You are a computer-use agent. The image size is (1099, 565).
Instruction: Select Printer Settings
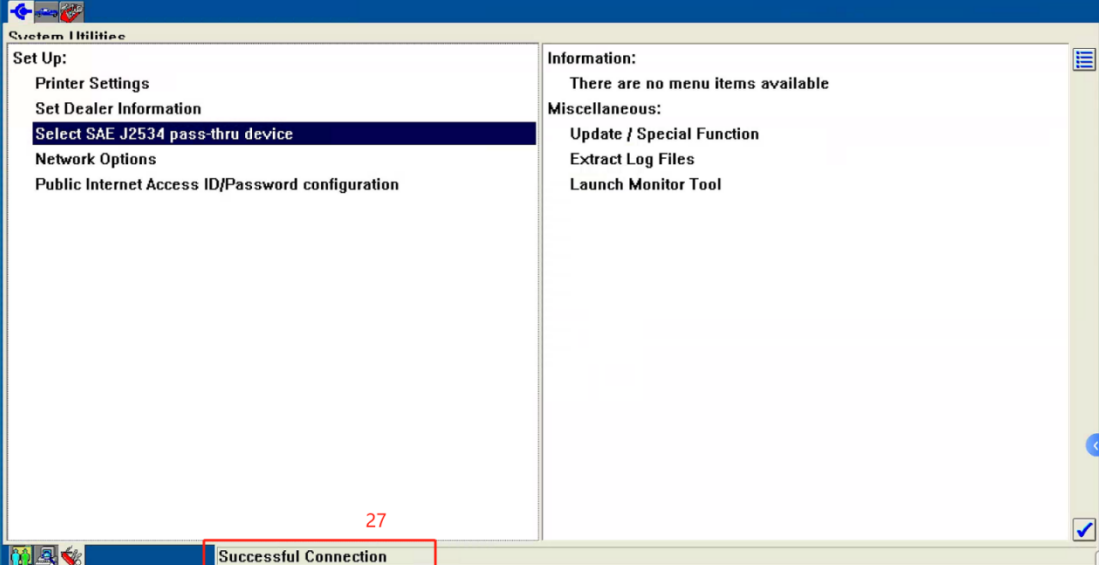click(92, 84)
